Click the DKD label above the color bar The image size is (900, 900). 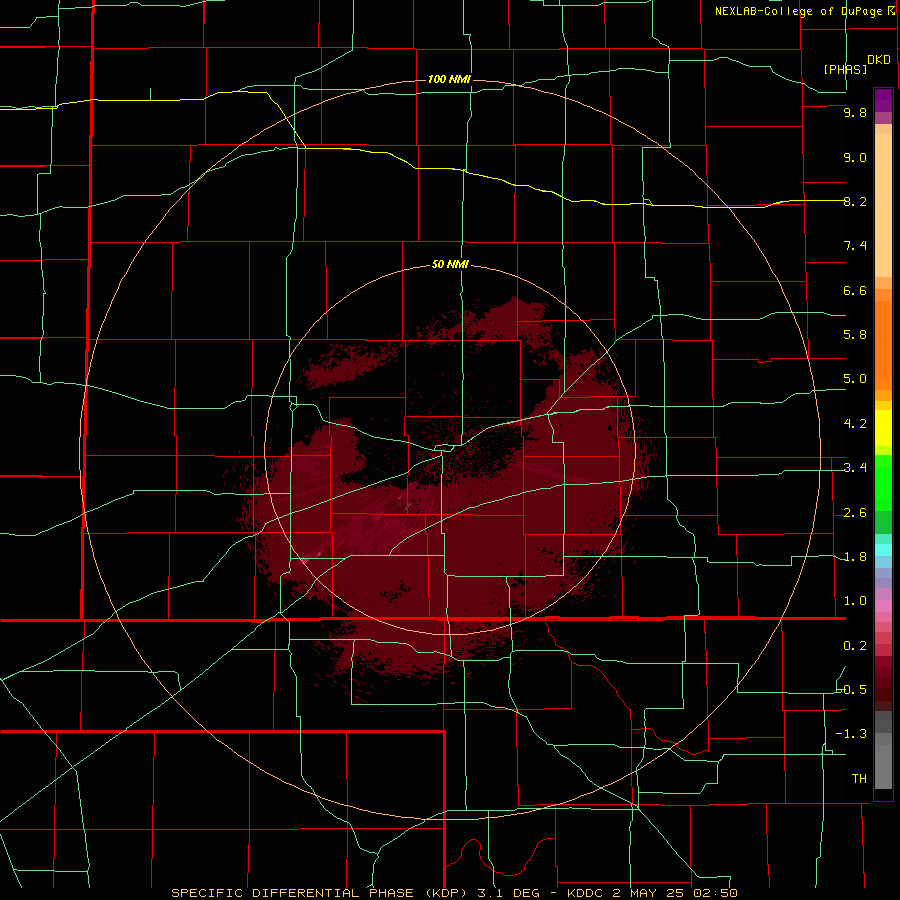click(879, 59)
